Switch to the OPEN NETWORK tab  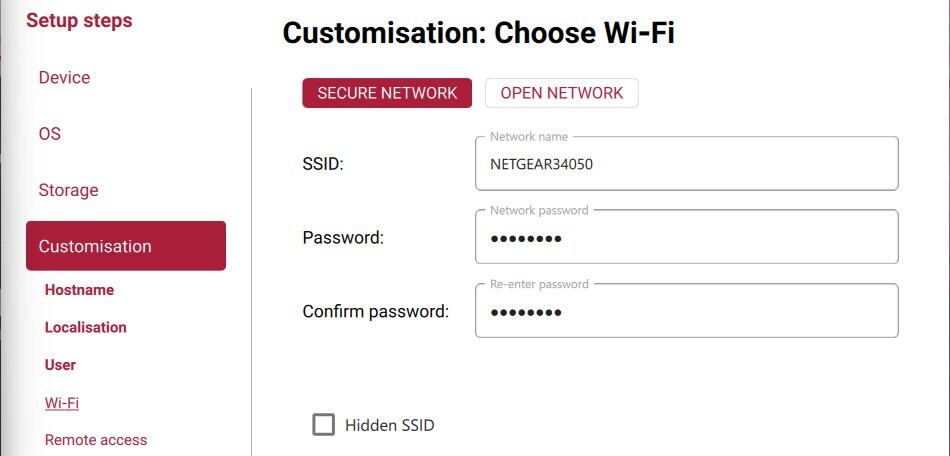point(561,93)
